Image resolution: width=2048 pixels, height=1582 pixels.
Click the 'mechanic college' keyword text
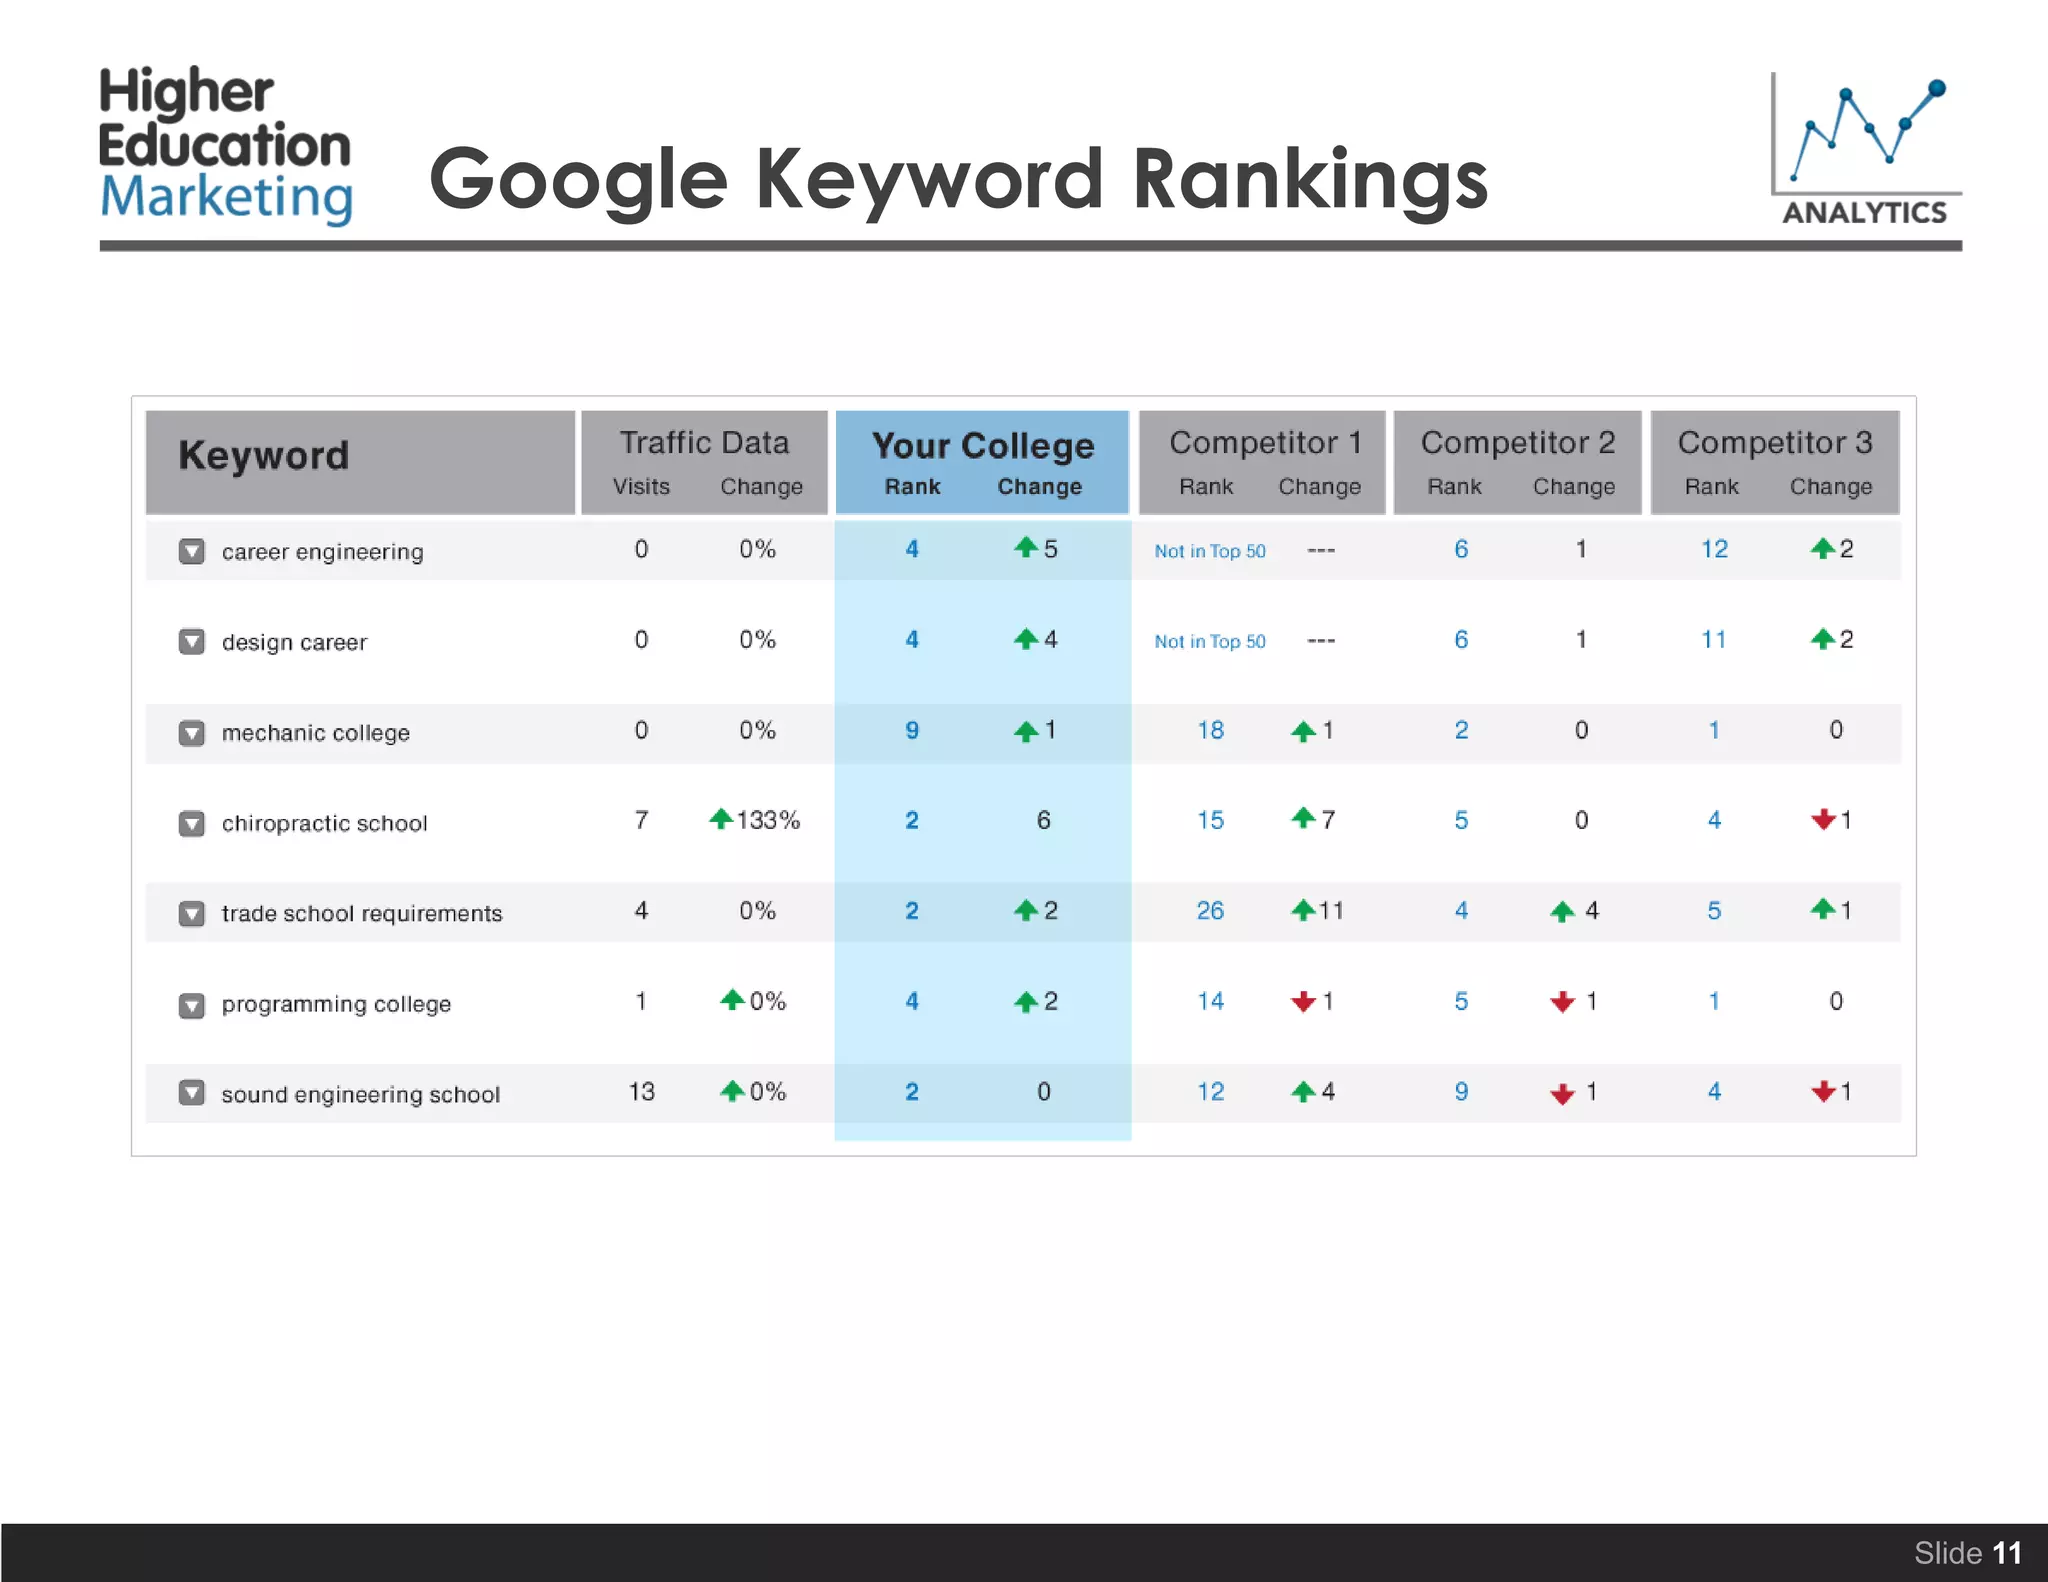[315, 733]
